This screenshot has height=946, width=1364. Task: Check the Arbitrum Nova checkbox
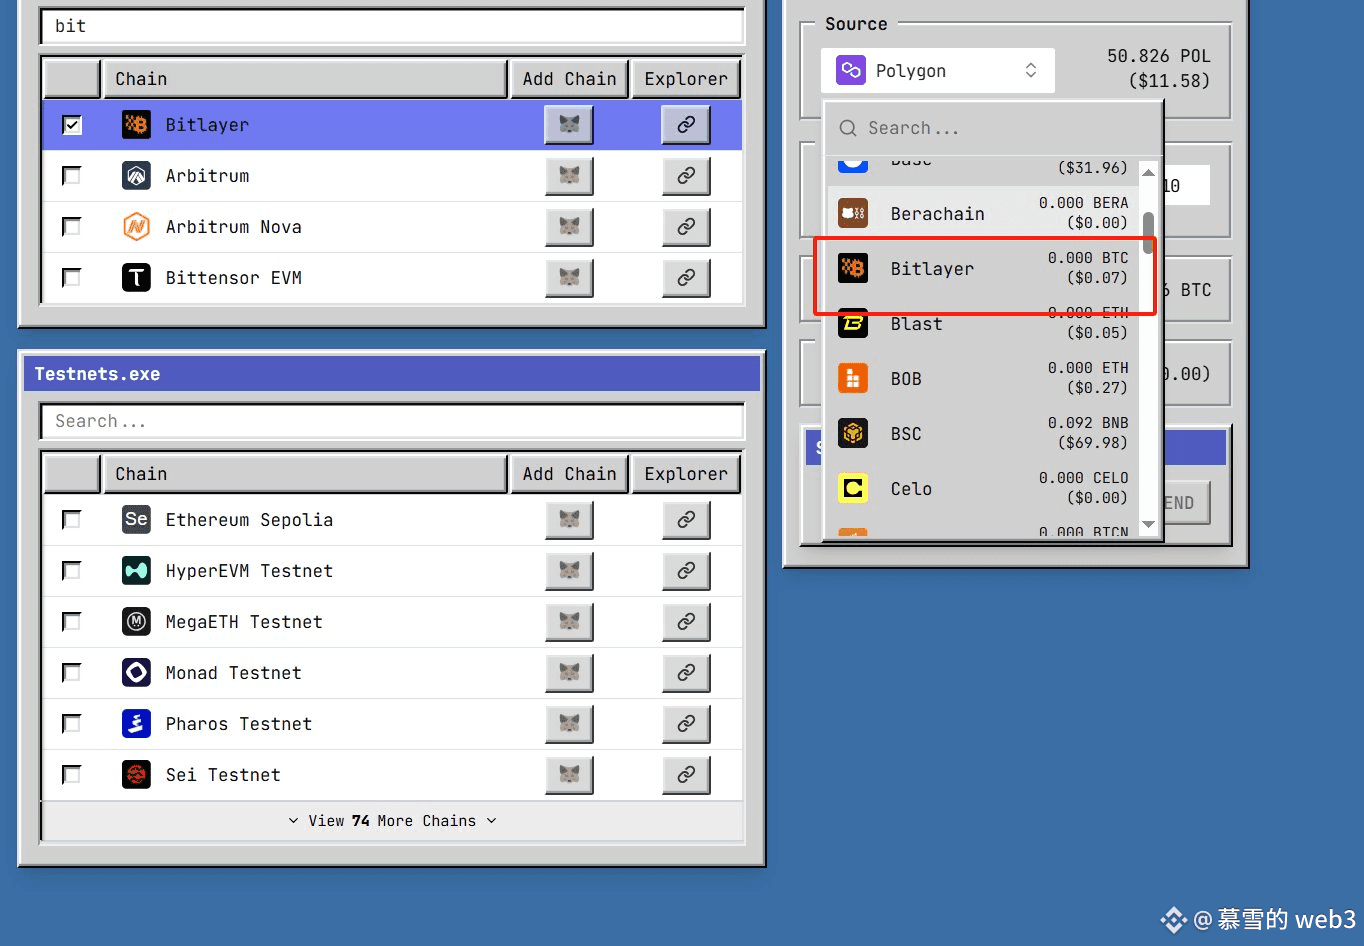point(72,227)
